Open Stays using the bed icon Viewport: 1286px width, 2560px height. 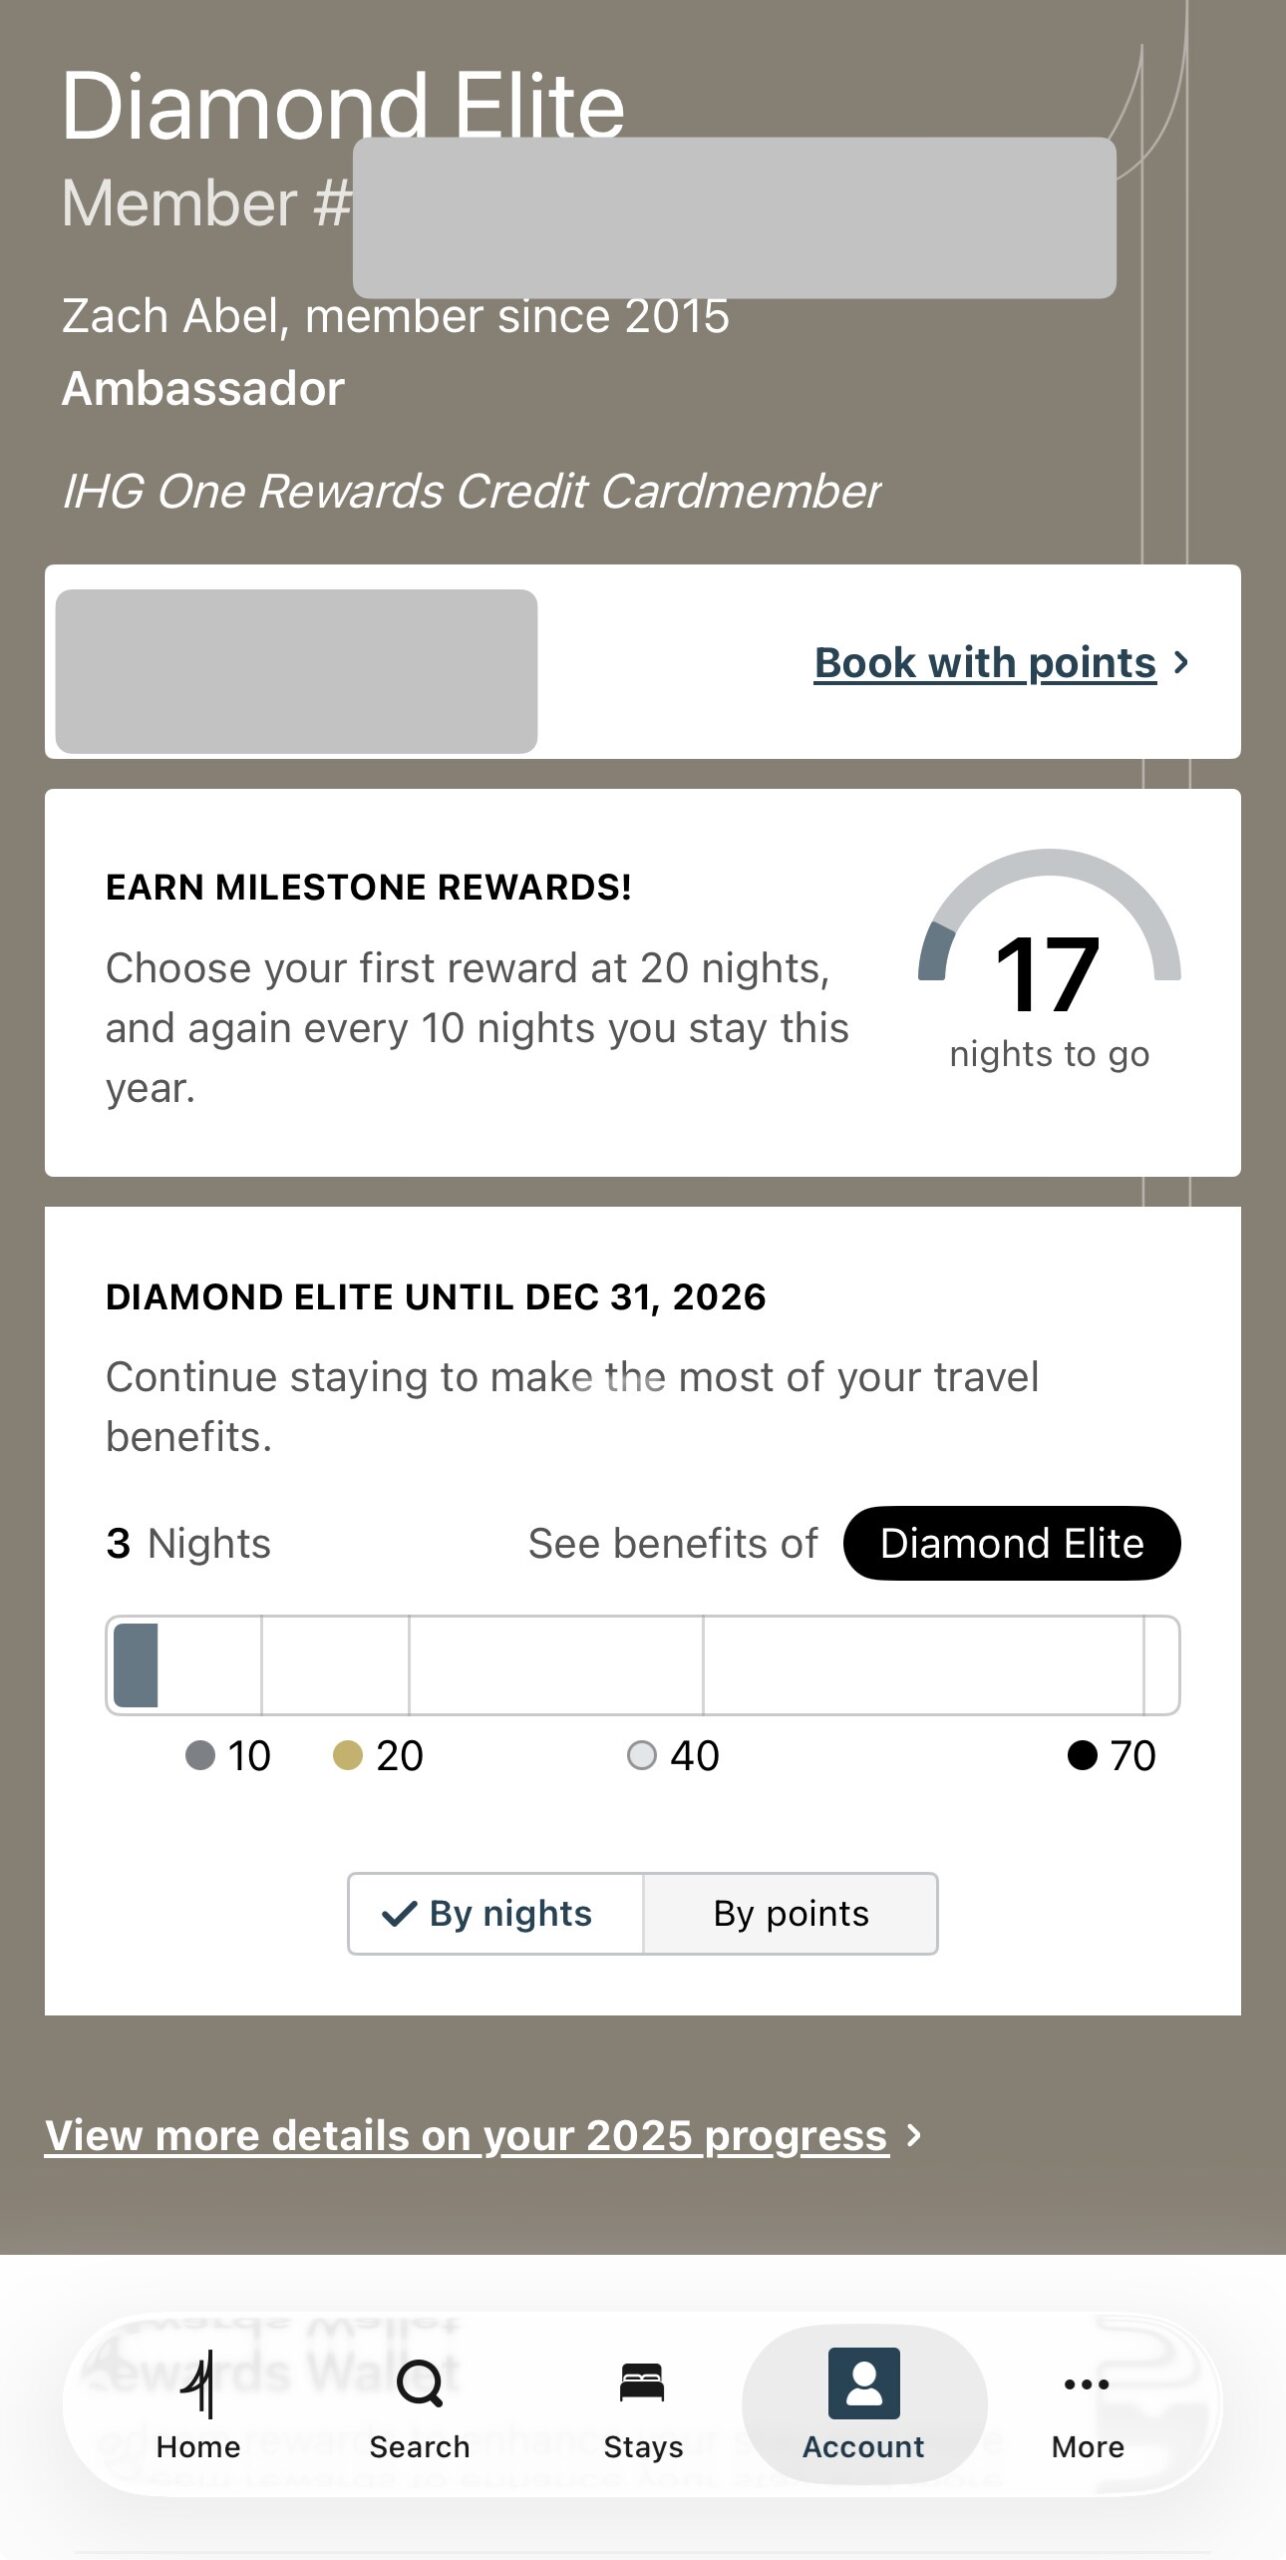pos(642,2382)
